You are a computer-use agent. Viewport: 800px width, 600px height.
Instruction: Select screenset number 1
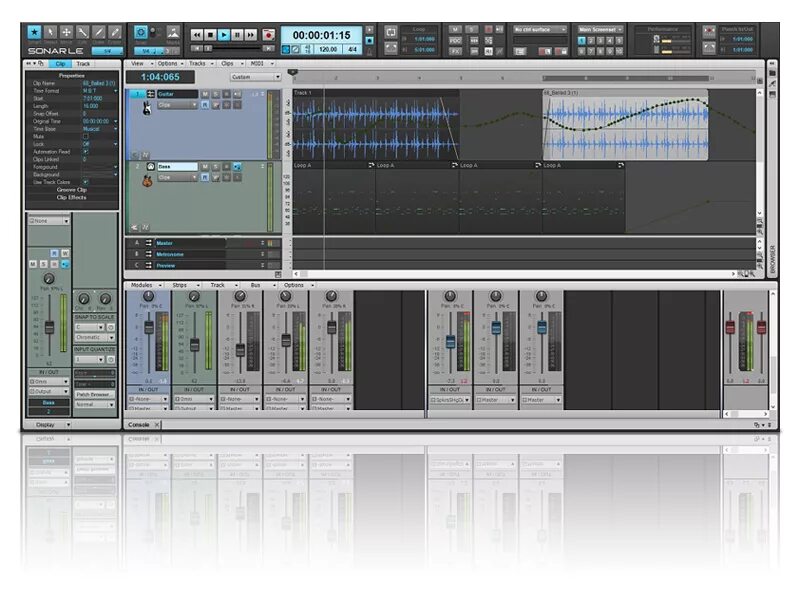tap(581, 40)
